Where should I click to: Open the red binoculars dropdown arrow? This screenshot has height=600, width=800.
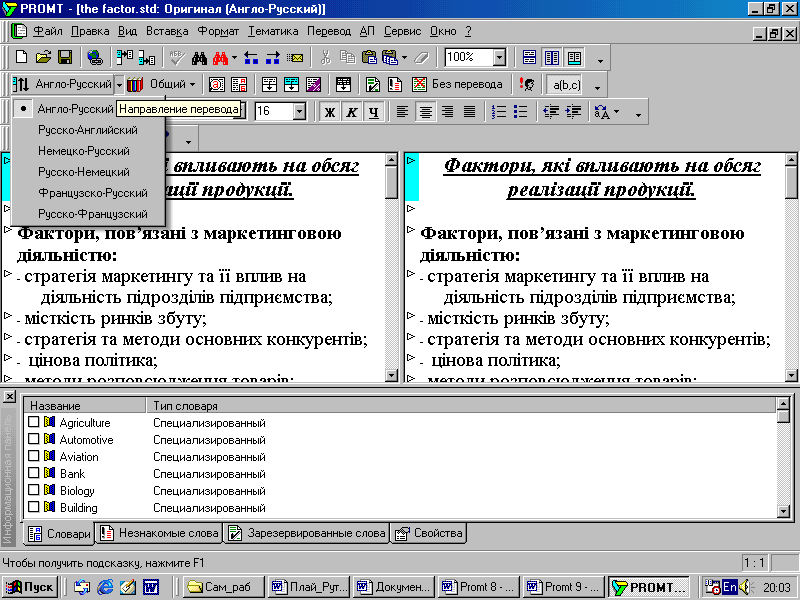234,58
